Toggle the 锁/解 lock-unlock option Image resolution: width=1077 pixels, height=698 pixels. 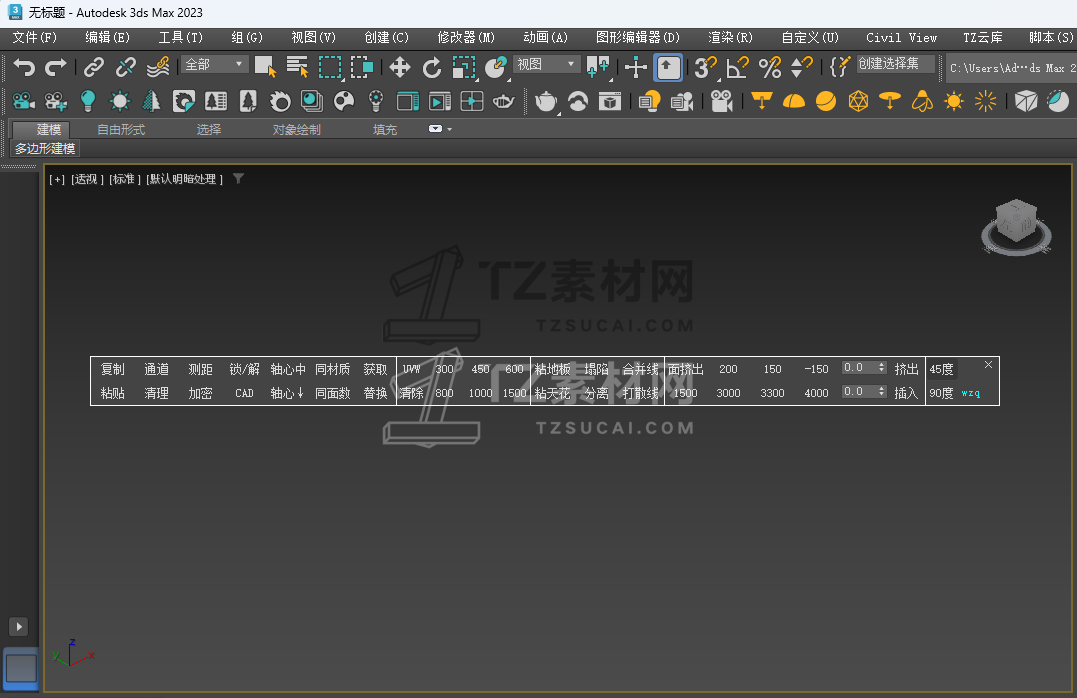point(244,369)
